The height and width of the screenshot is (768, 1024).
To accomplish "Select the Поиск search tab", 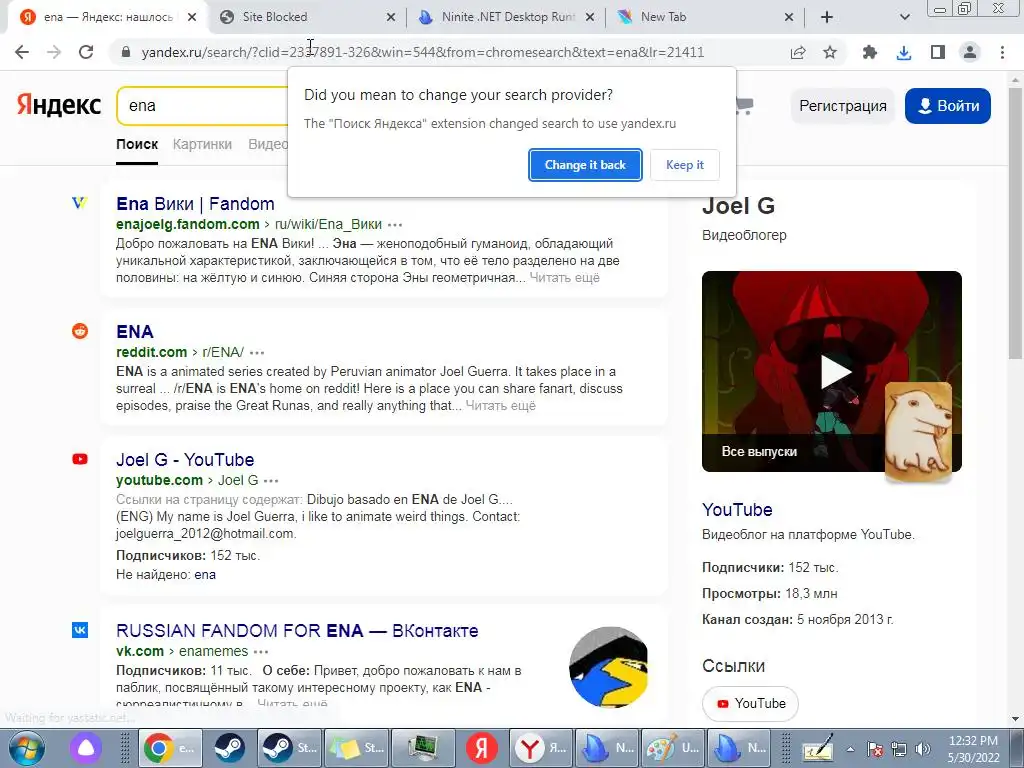I will point(137,144).
